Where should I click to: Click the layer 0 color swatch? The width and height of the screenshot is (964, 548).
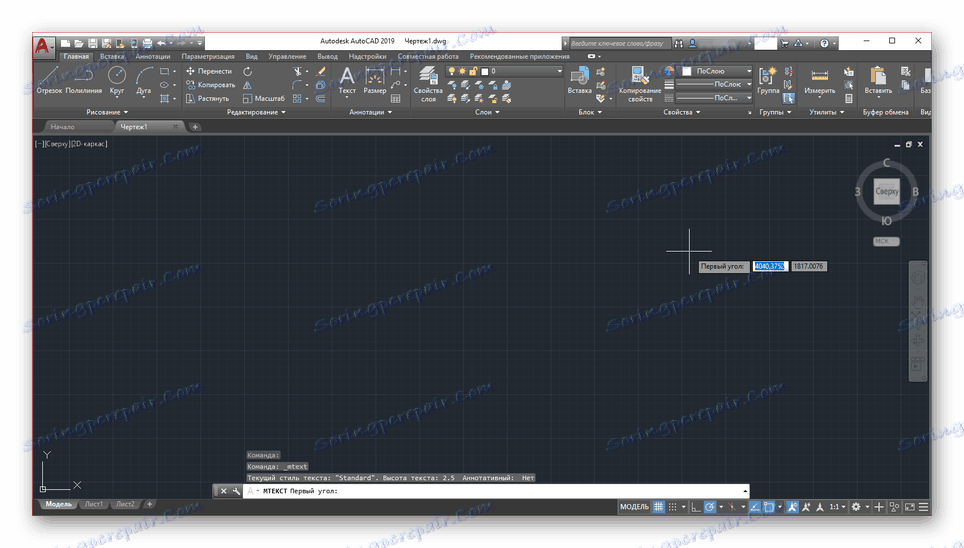point(484,71)
